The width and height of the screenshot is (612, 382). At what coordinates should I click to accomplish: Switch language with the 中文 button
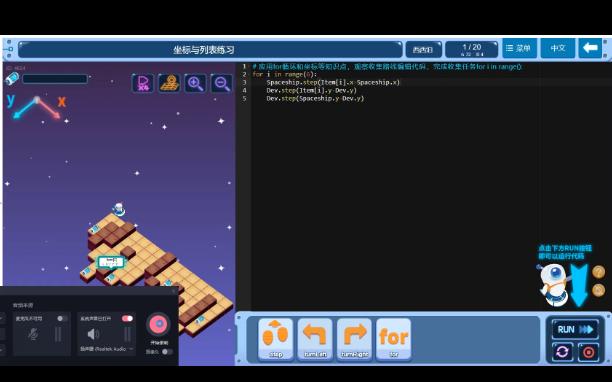click(557, 48)
